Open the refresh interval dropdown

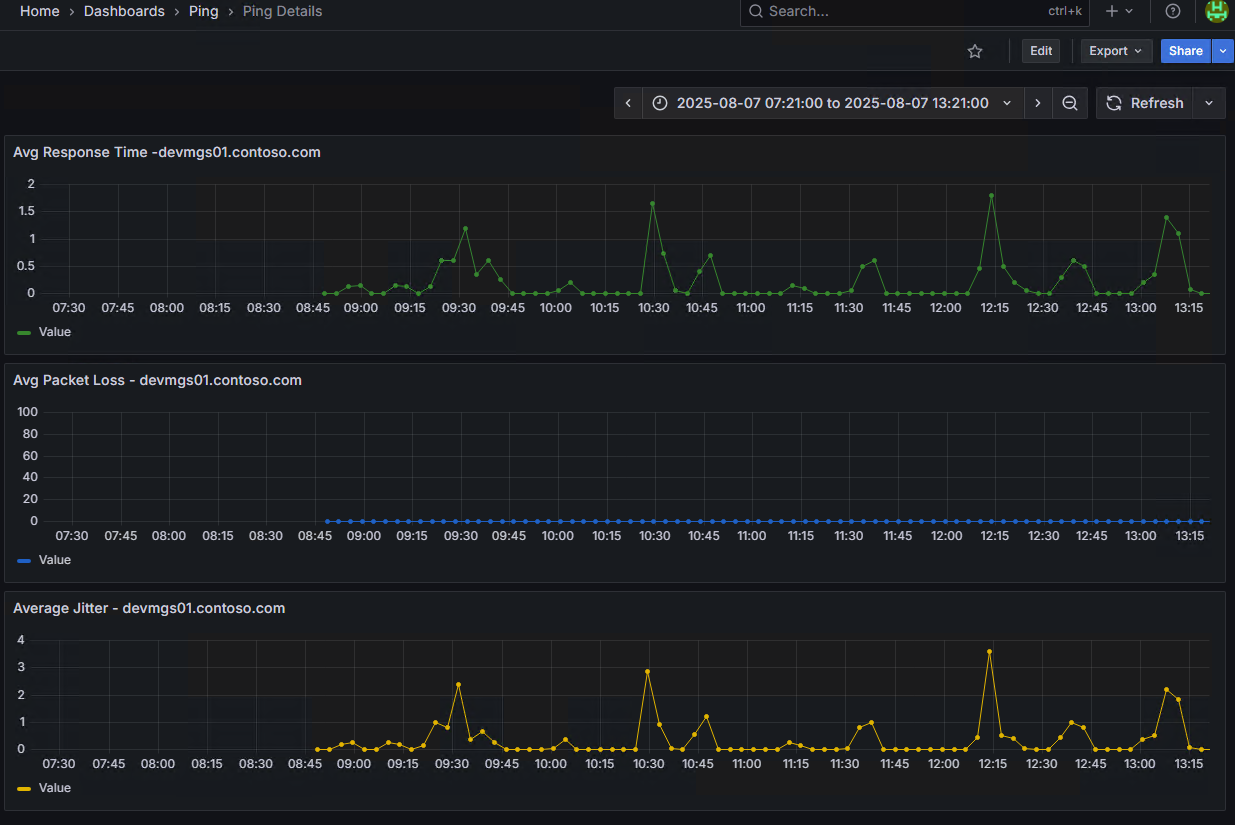pyautogui.click(x=1210, y=103)
